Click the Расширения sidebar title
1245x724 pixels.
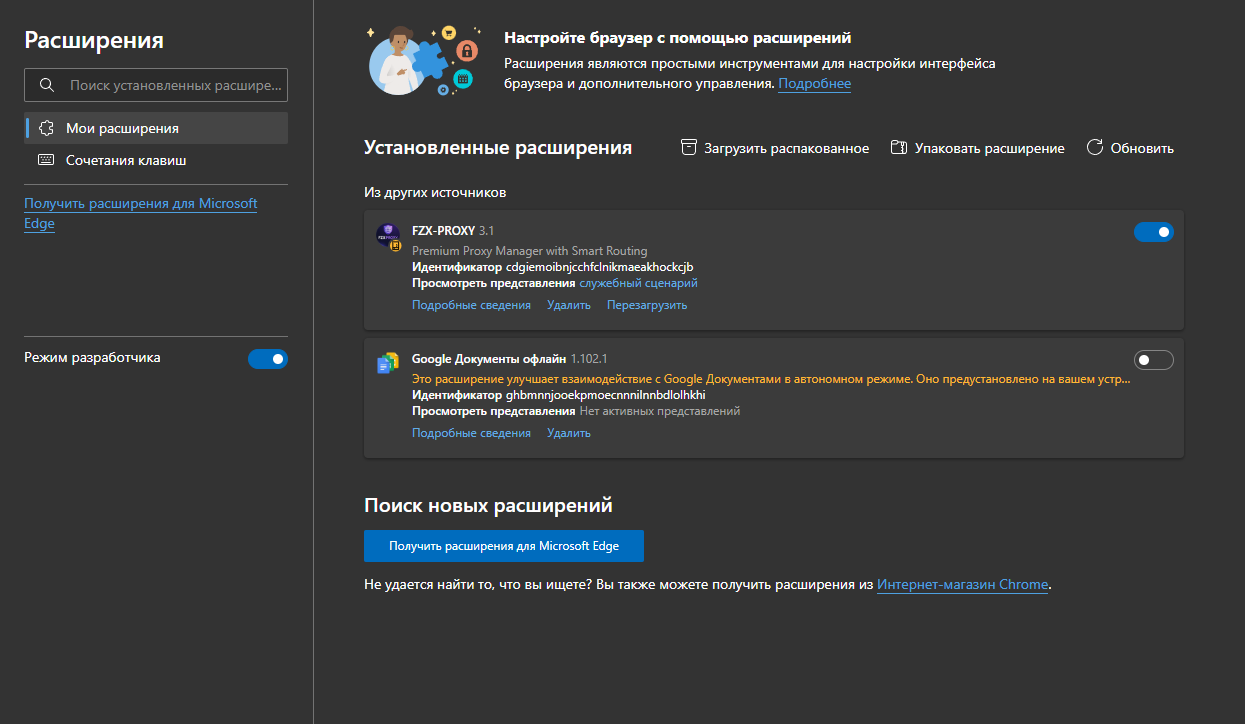94,40
